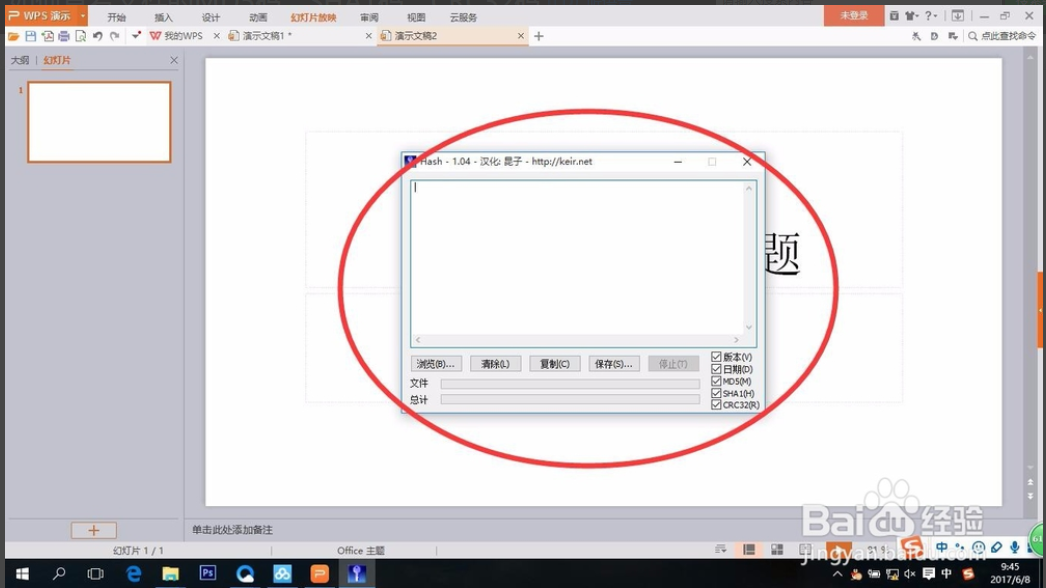
Task: Close the 演示文稿2 document tab
Action: pyautogui.click(x=521, y=36)
